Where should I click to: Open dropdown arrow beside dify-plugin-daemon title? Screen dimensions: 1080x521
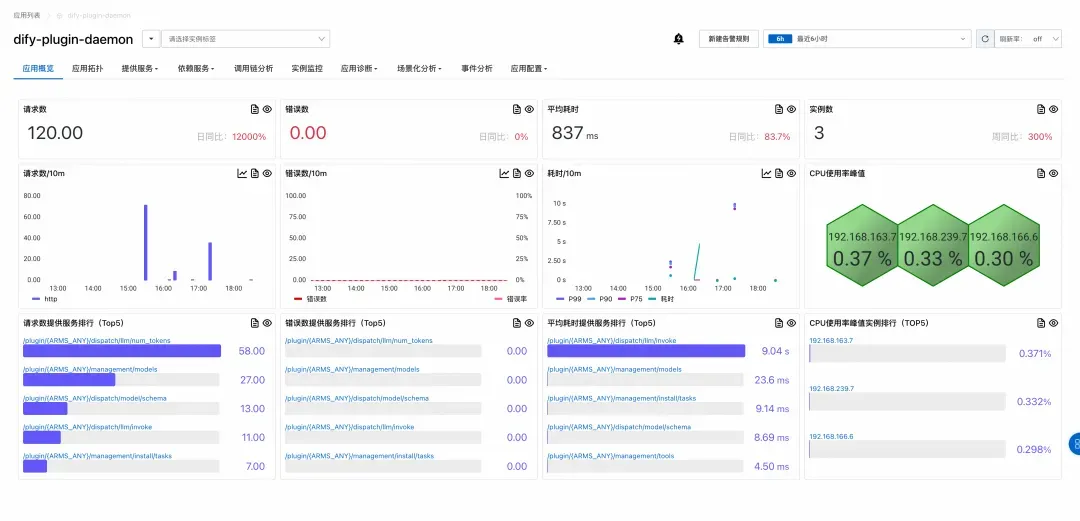pyautogui.click(x=151, y=39)
